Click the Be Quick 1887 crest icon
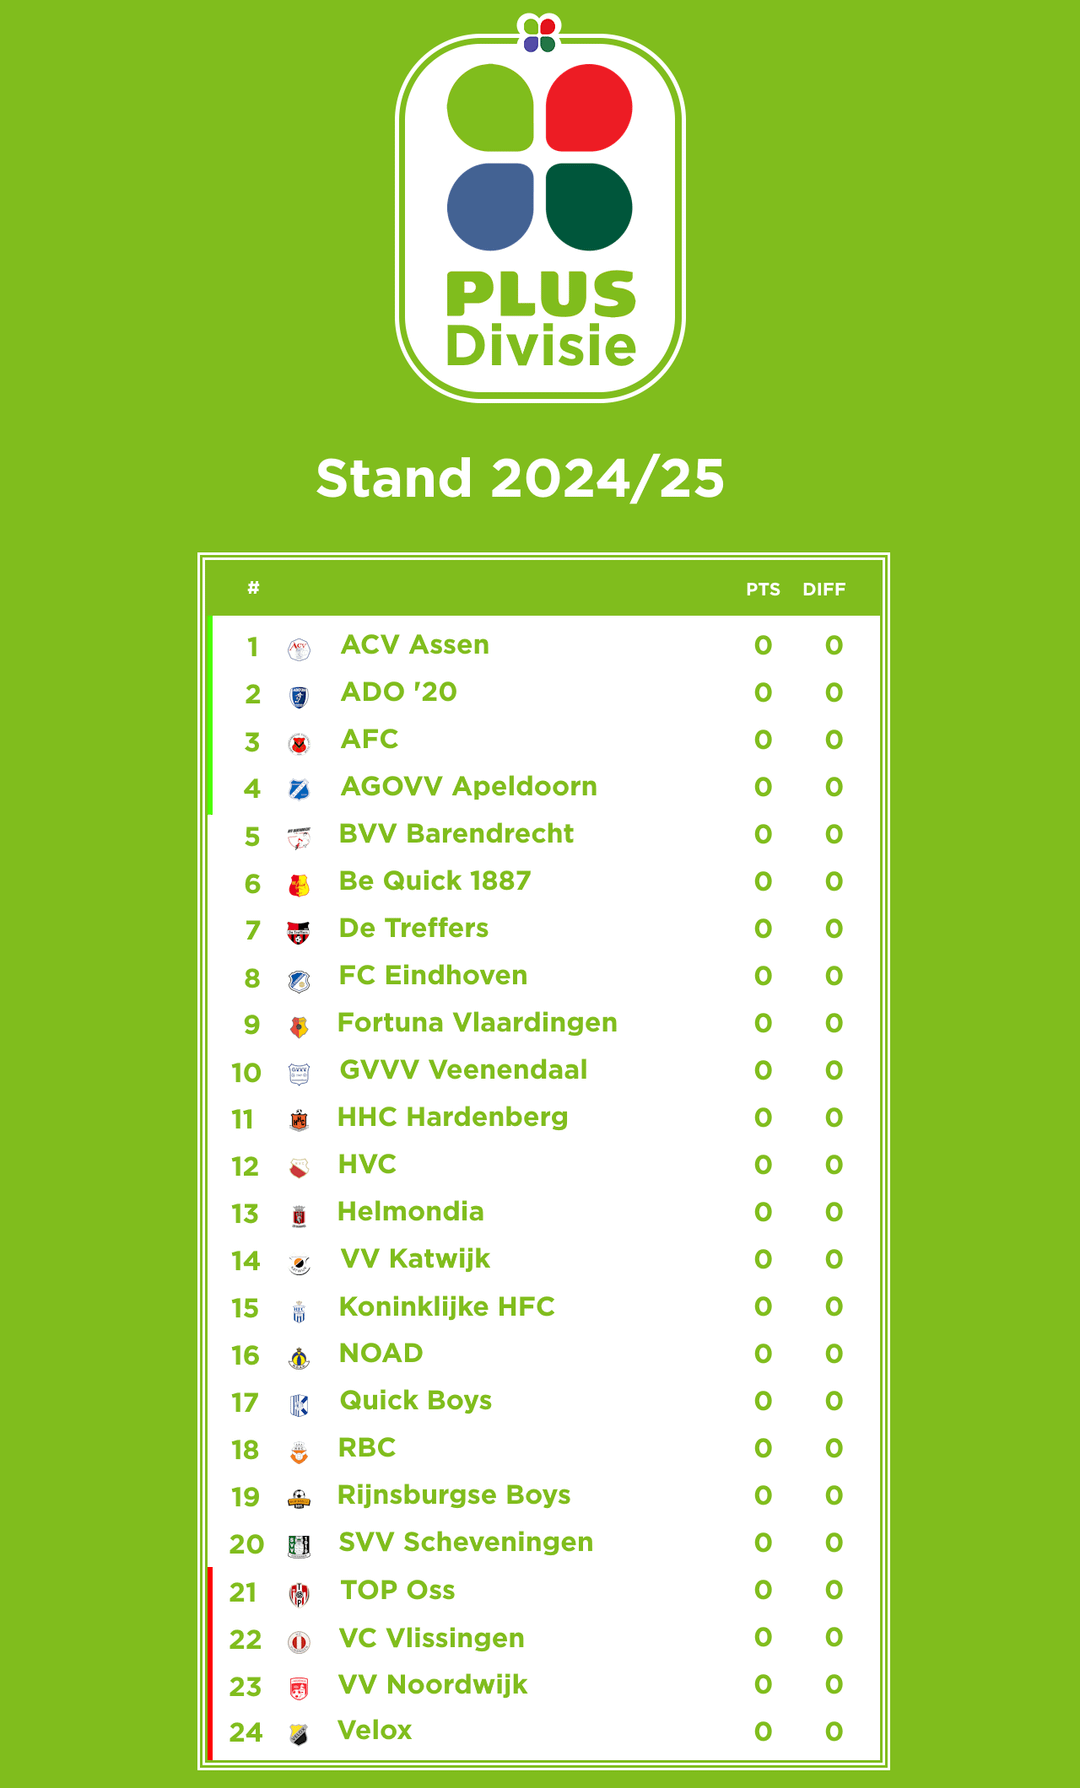Image resolution: width=1080 pixels, height=1788 pixels. 299,885
